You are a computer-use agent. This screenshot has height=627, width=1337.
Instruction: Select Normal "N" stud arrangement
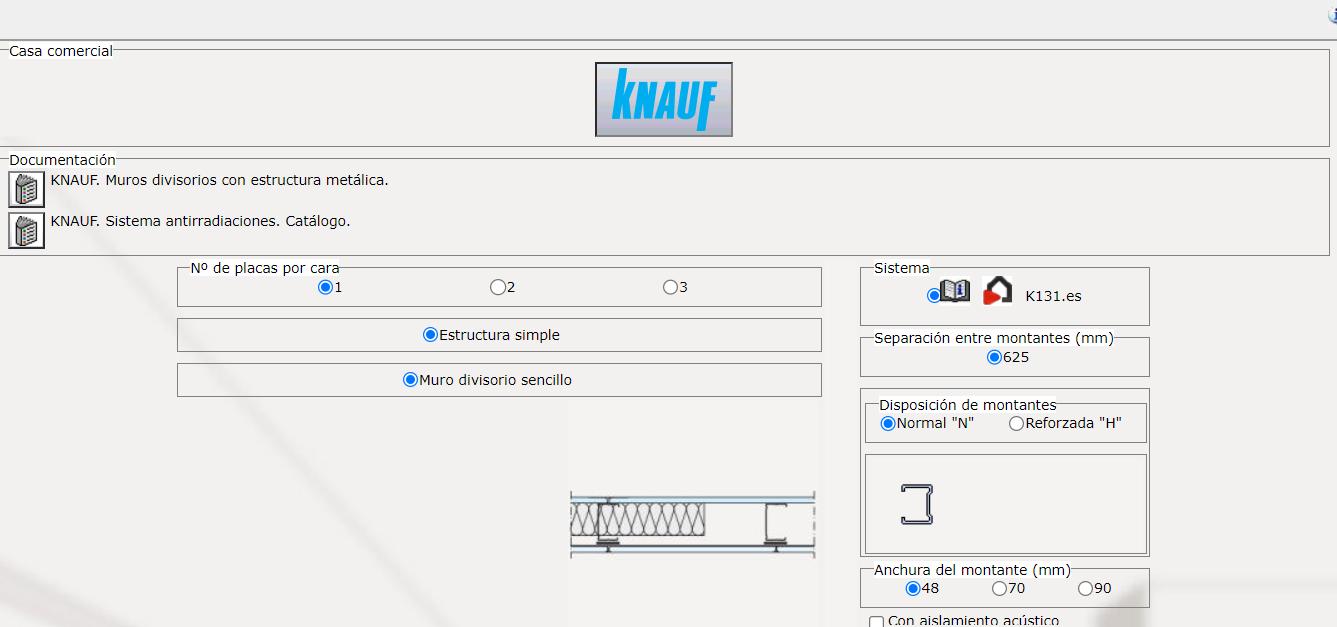coord(887,423)
